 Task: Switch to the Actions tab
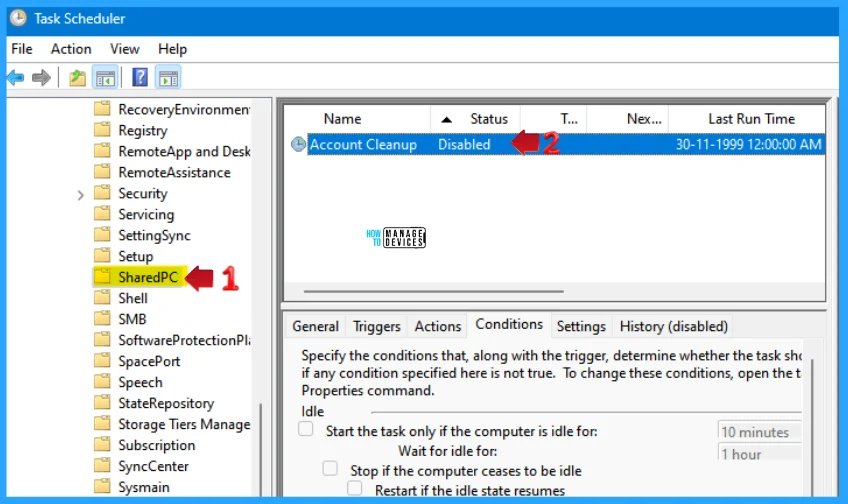(438, 327)
